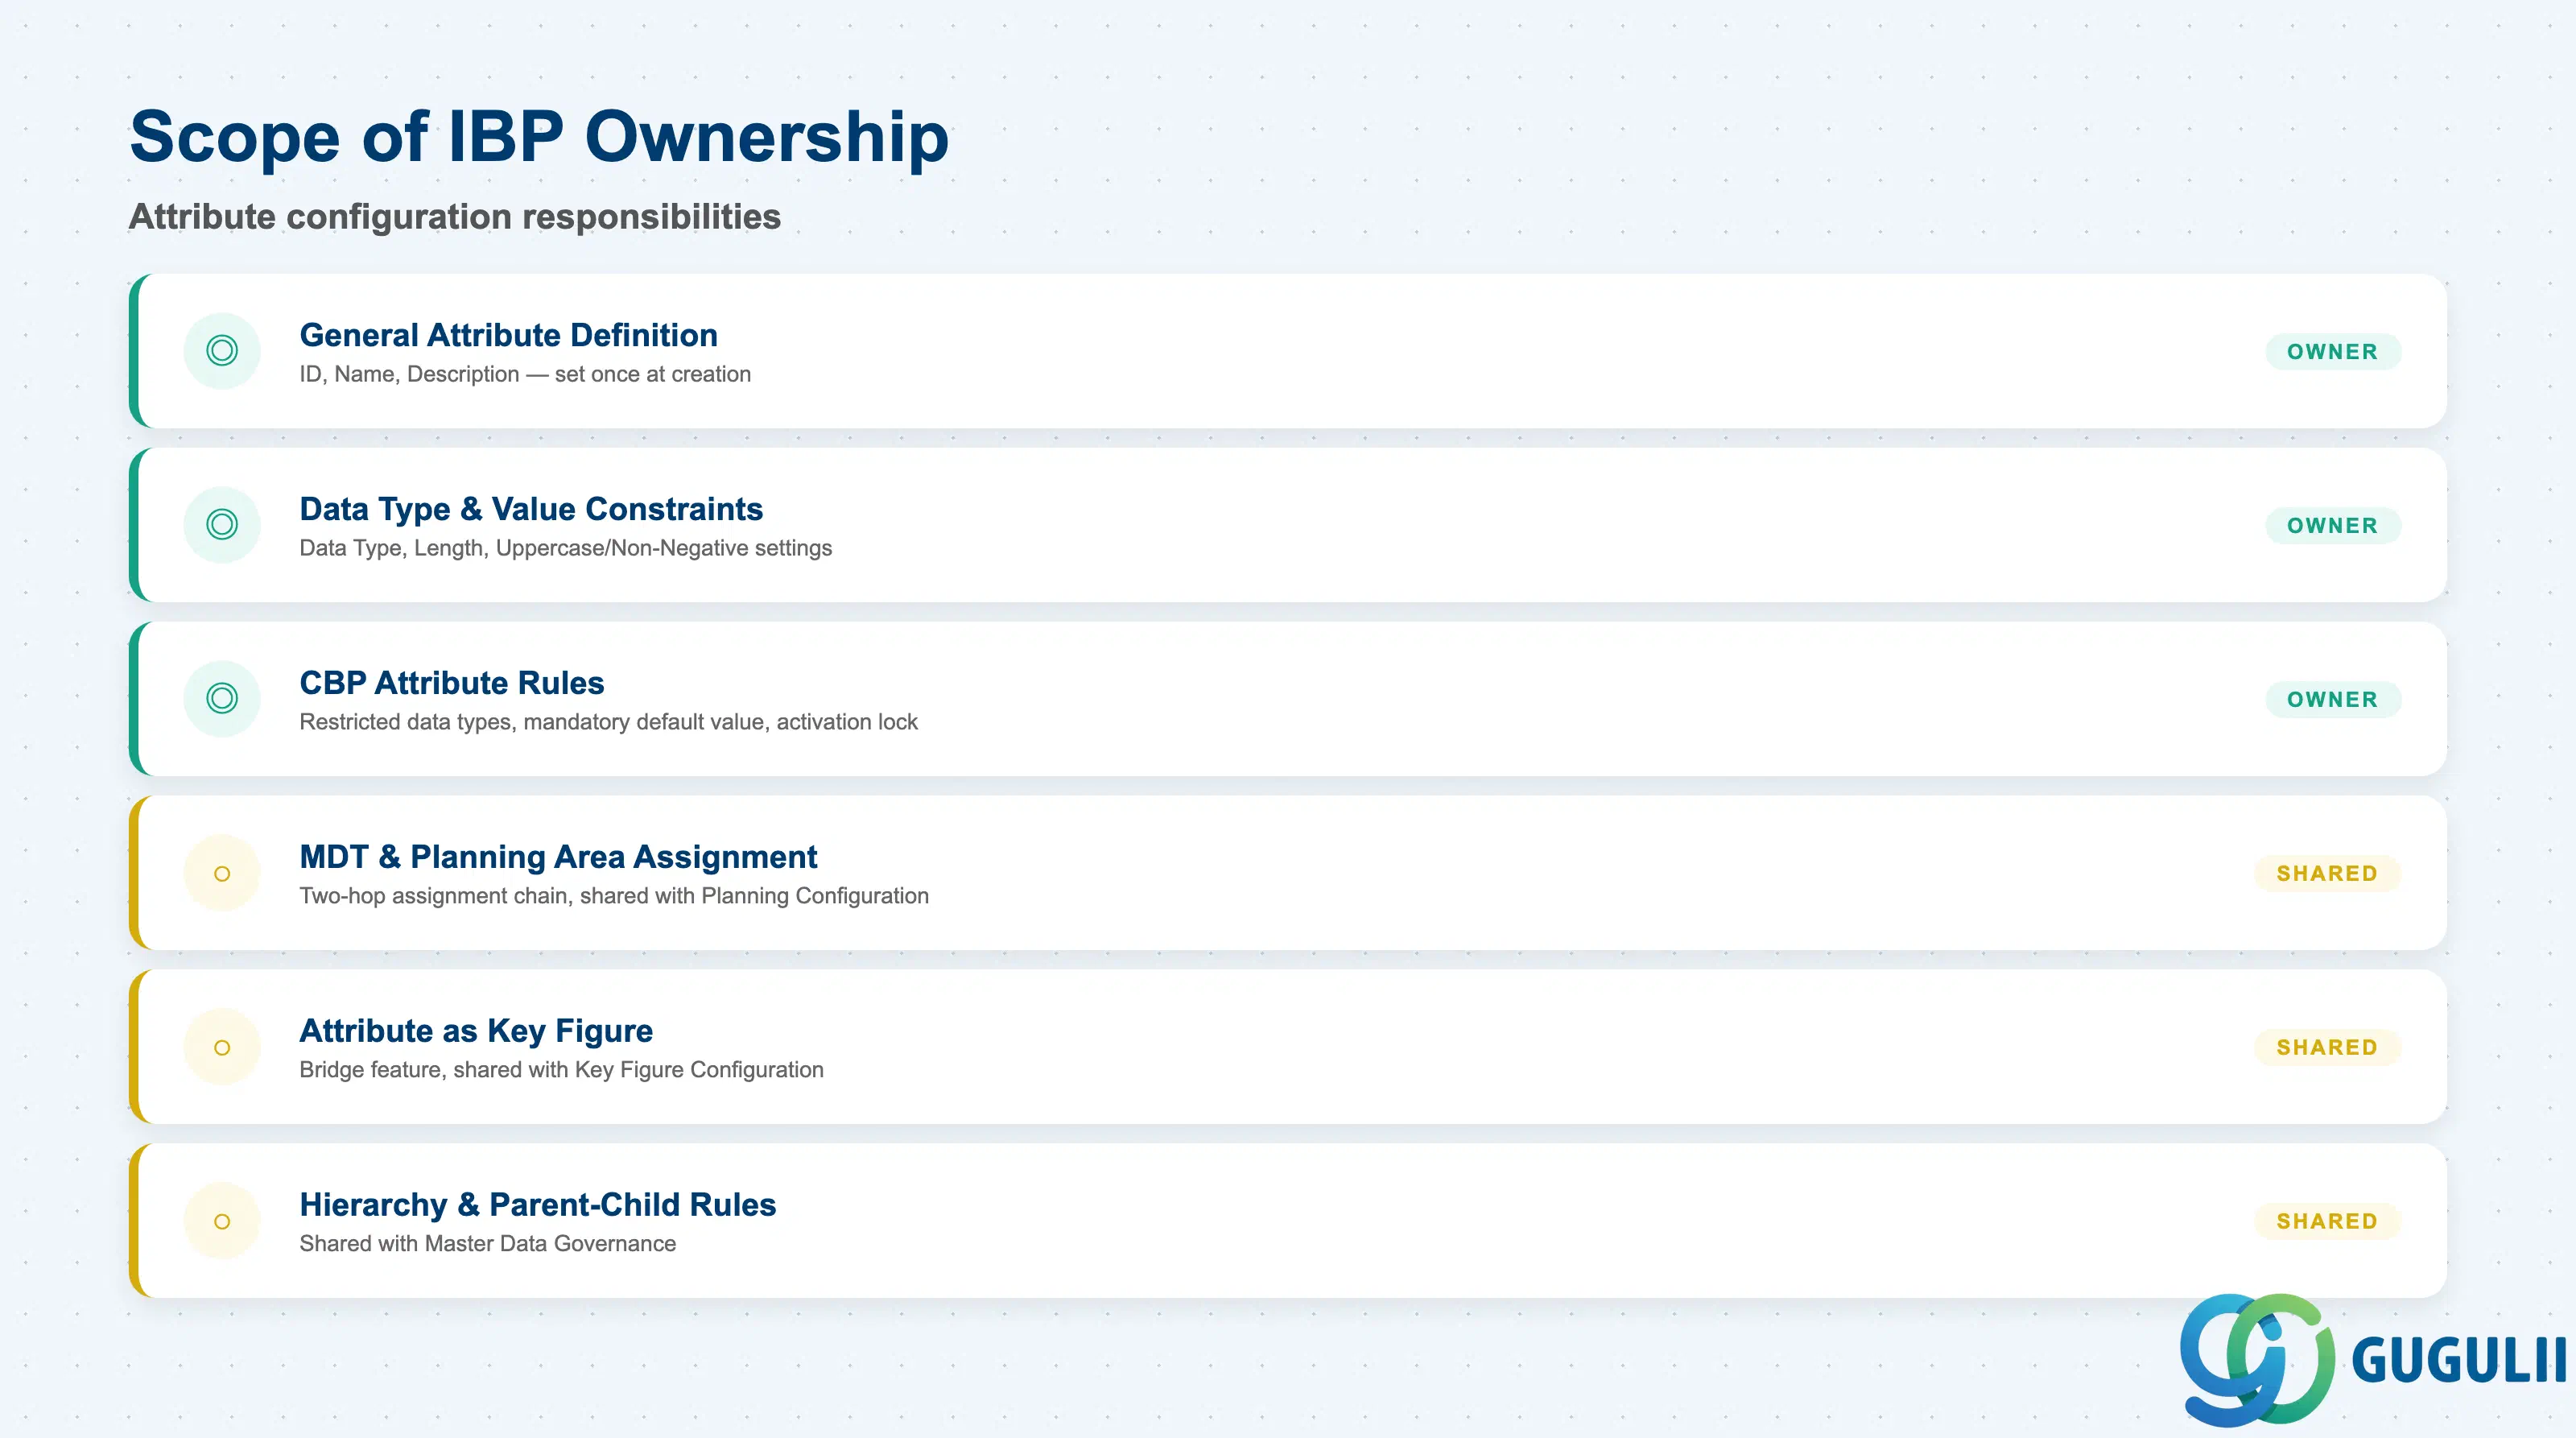Click the Two-hop assignment chain description text

tap(614, 896)
